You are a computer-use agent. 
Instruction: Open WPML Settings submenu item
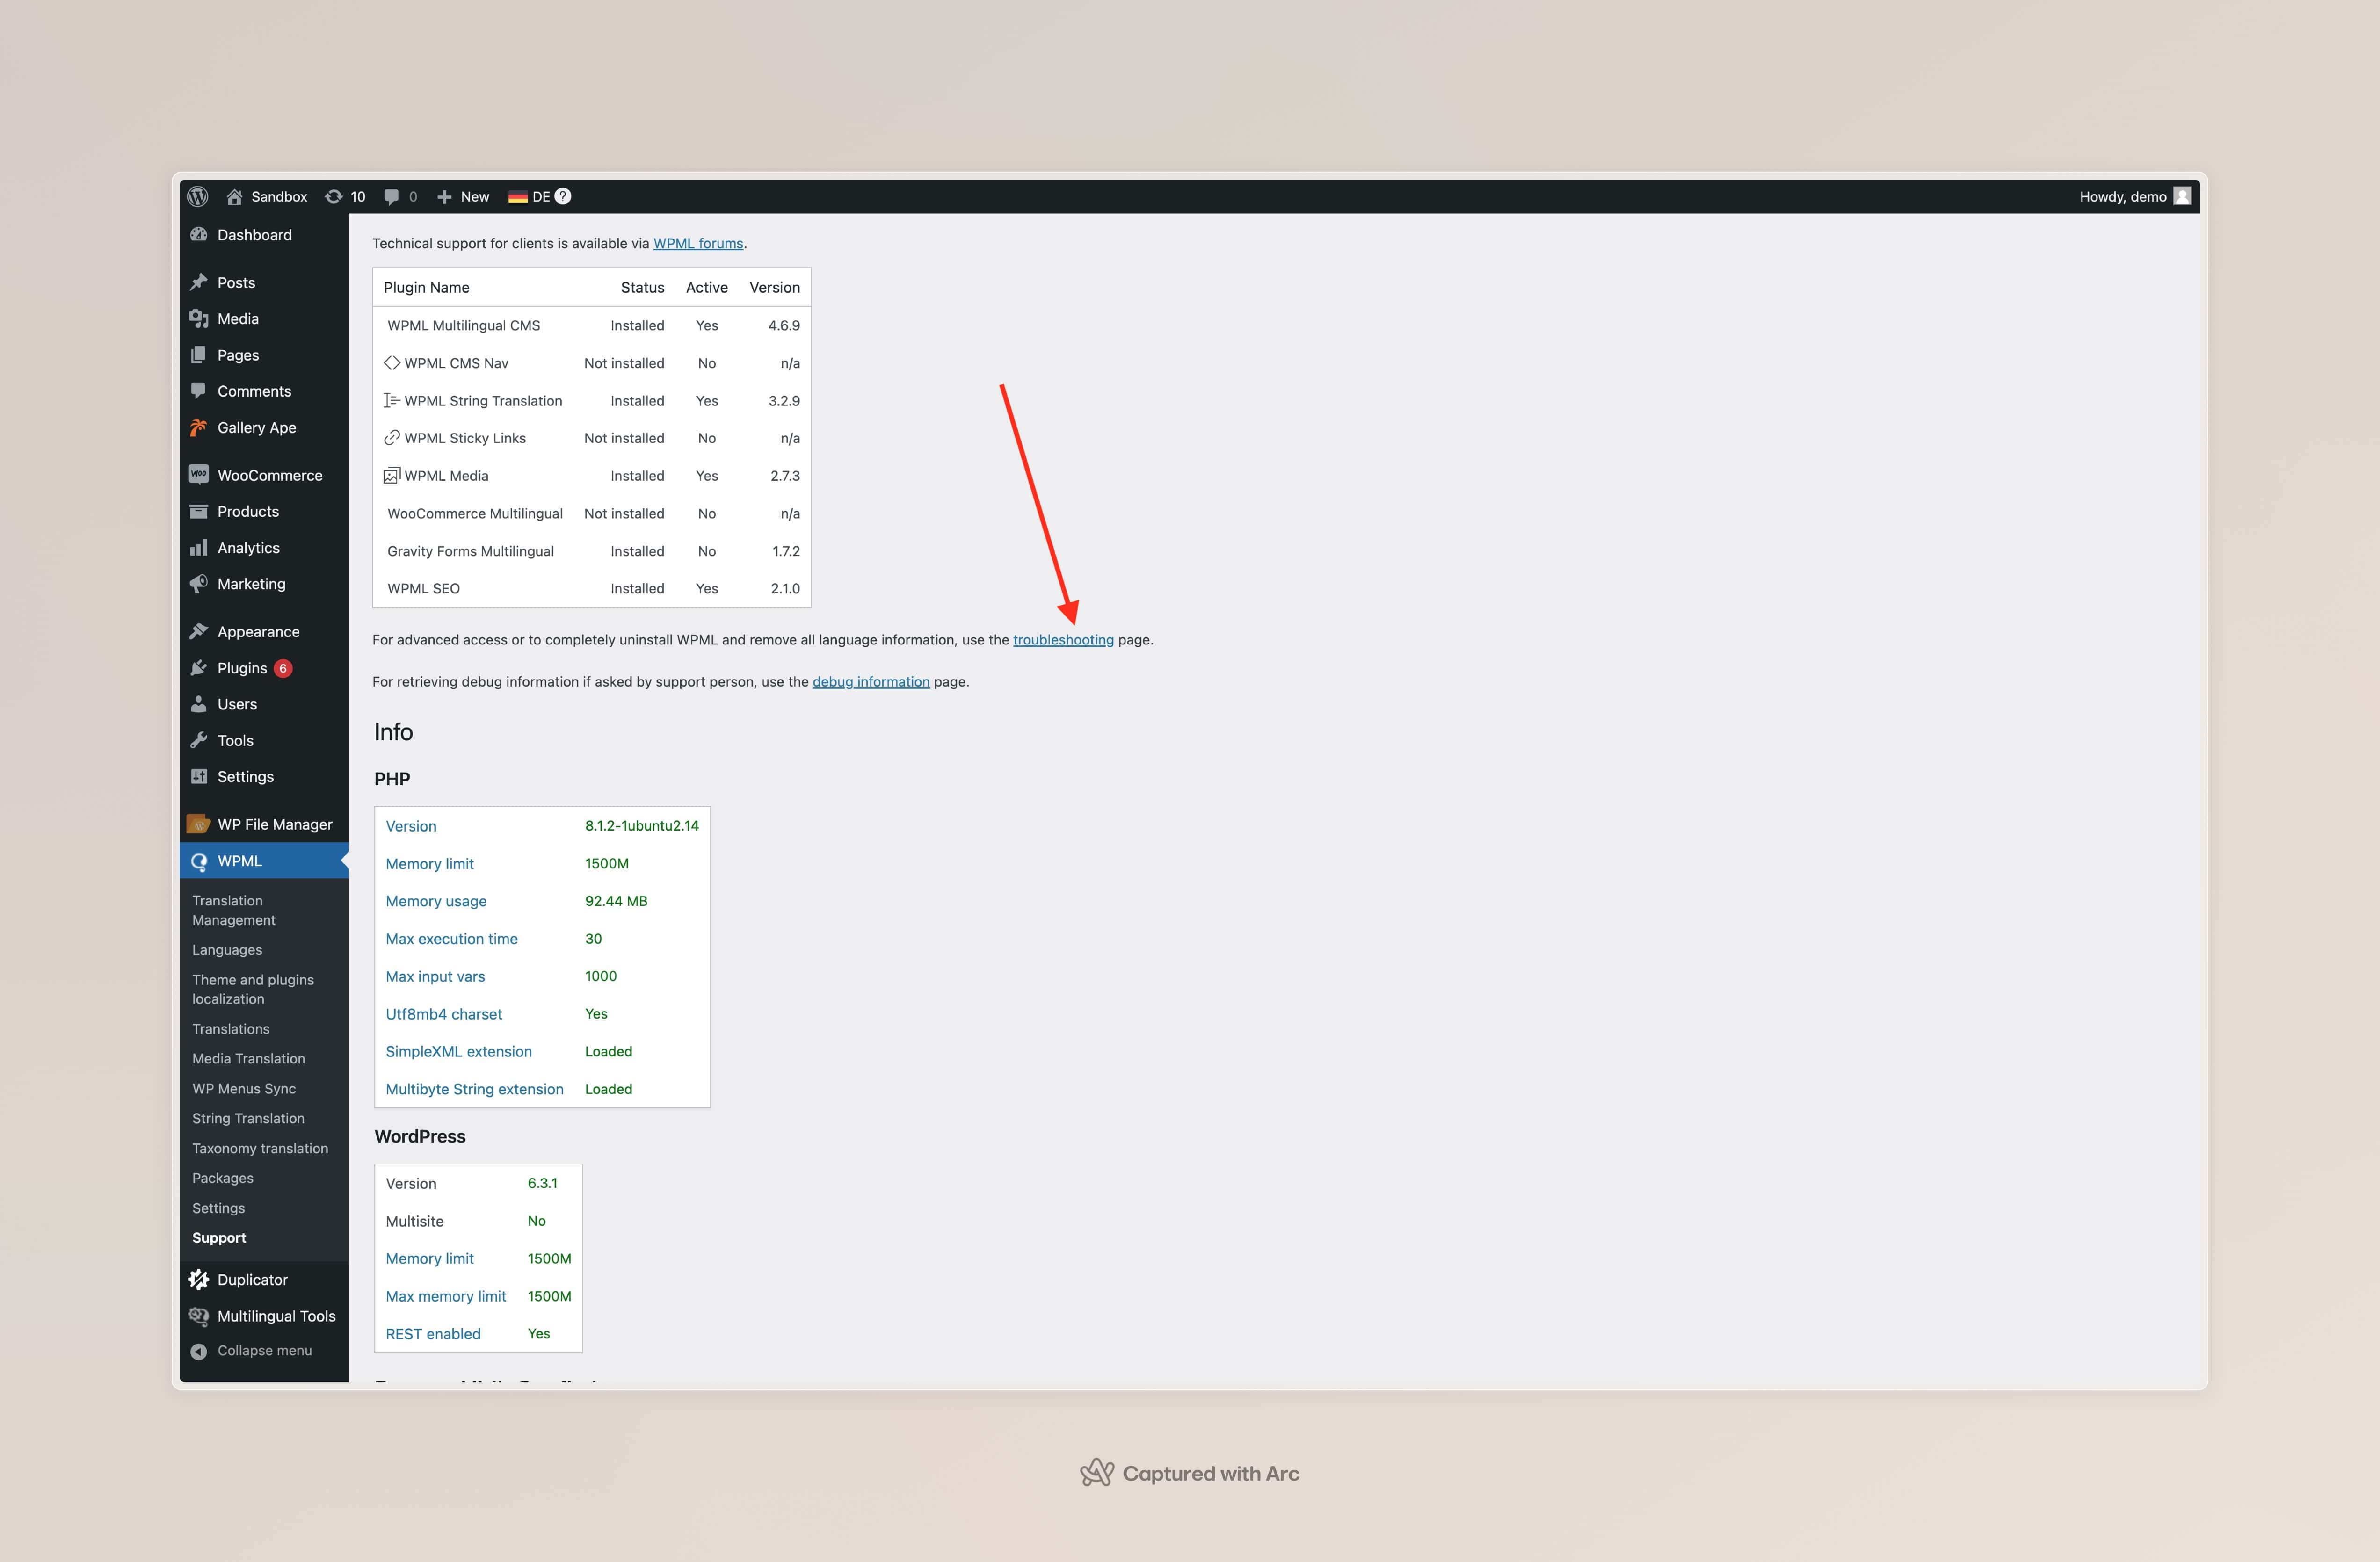(x=218, y=1208)
